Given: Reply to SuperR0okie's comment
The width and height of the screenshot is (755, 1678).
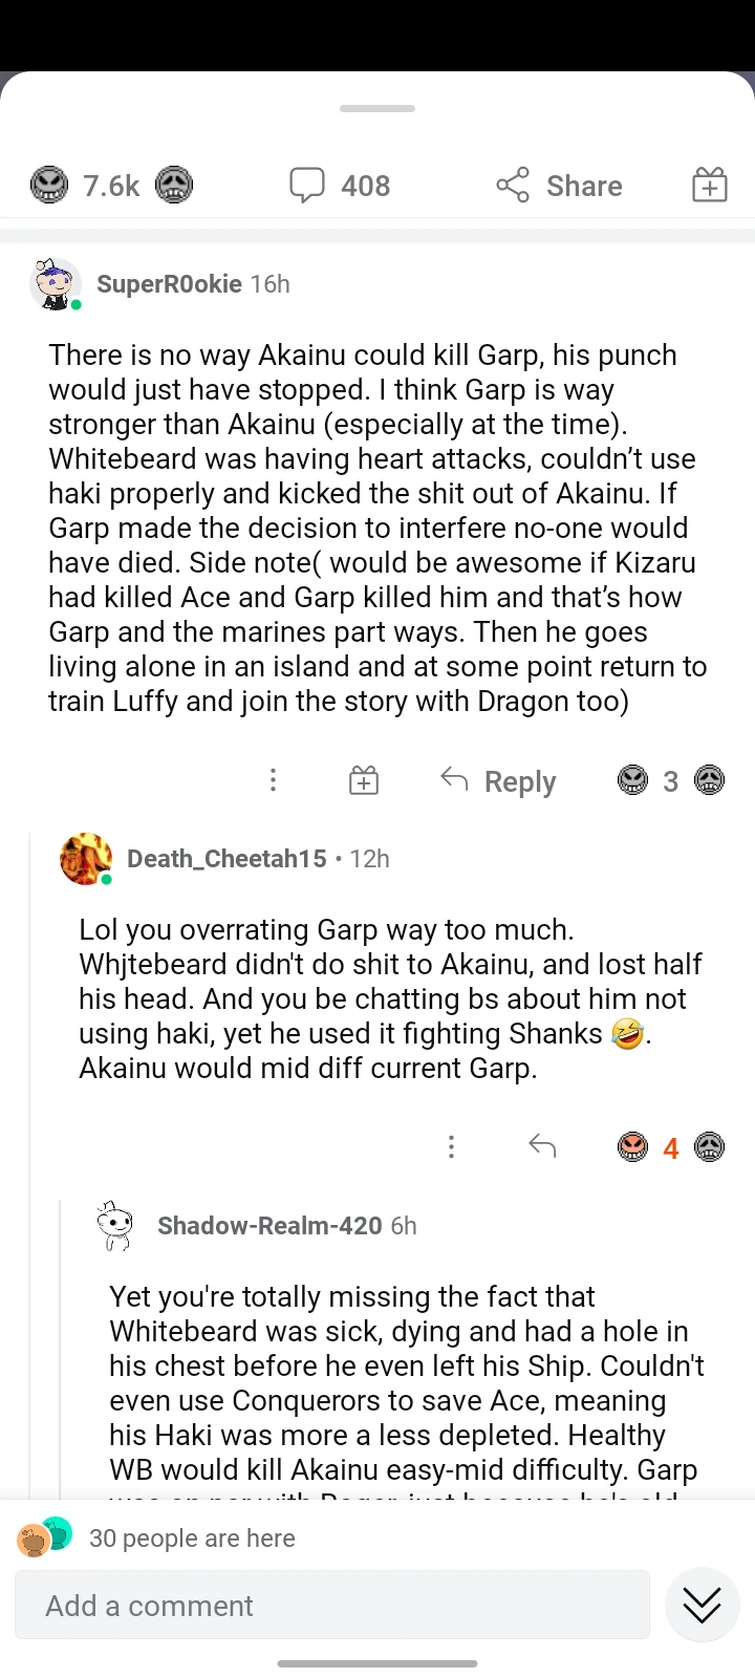Looking at the screenshot, I should point(497,781).
